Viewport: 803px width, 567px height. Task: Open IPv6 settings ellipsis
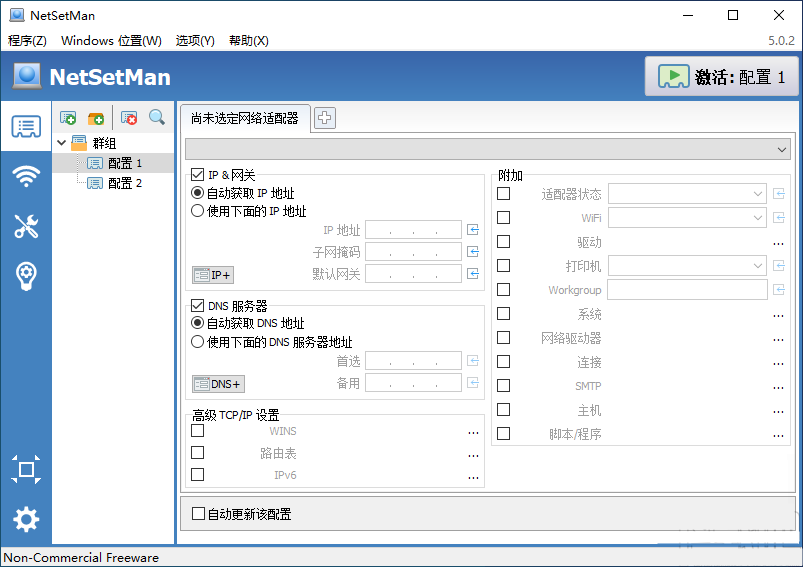[x=473, y=476]
